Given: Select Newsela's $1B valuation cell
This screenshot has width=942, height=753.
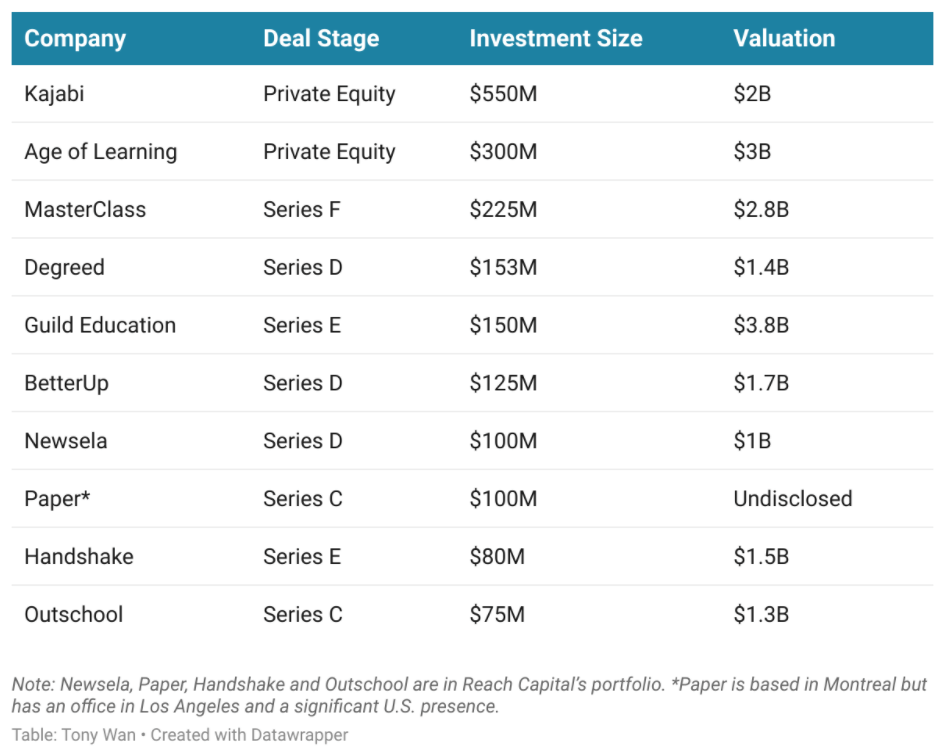Looking at the screenshot, I should (x=752, y=441).
